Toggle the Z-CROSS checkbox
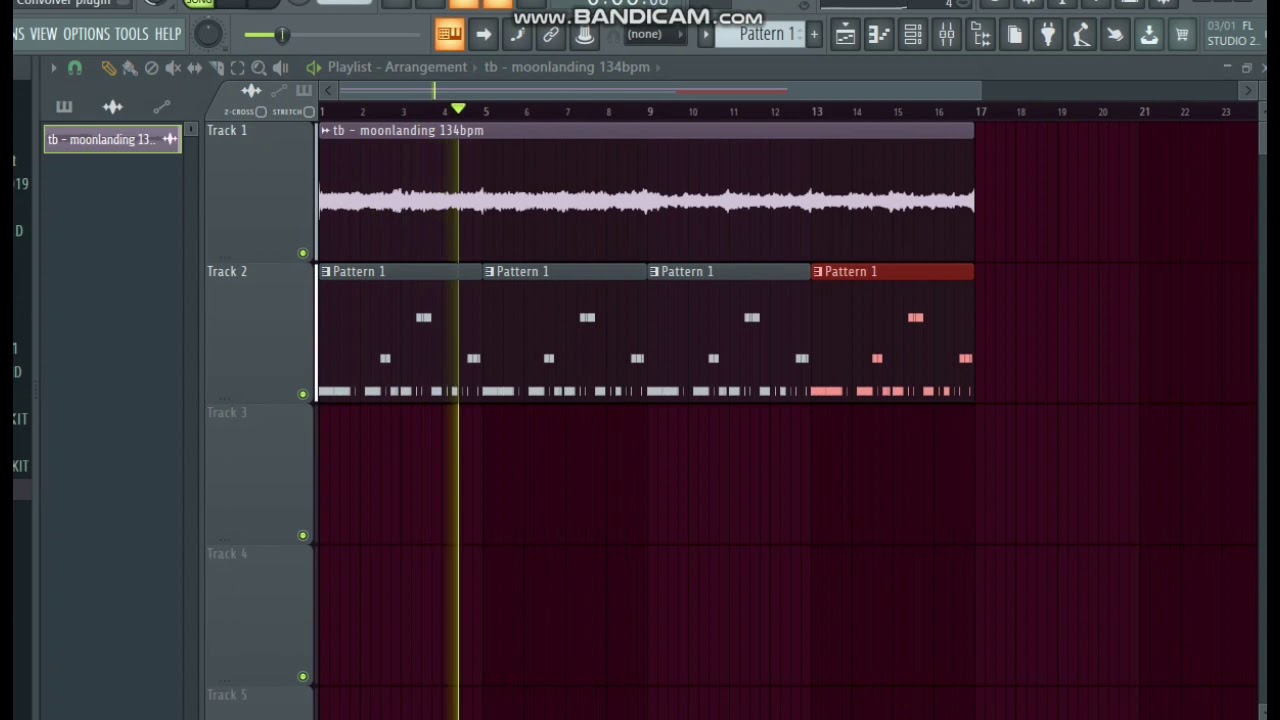The height and width of the screenshot is (720, 1280). coord(261,112)
